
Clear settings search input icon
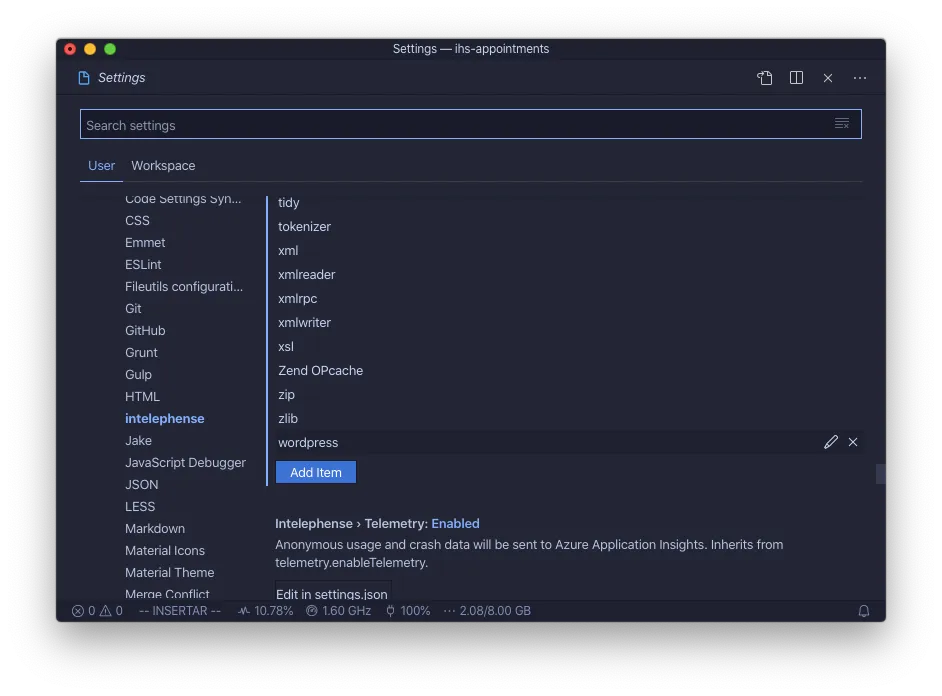(842, 124)
